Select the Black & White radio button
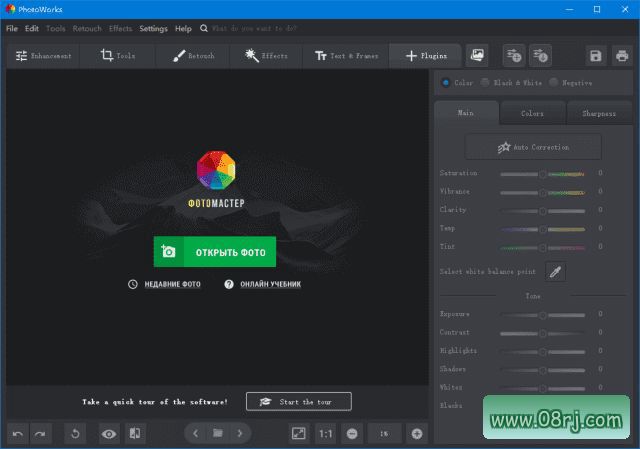The image size is (640, 449). (486, 83)
